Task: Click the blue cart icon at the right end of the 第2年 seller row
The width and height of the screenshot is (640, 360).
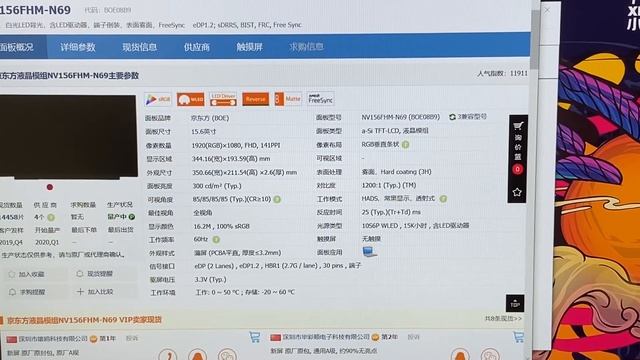Action: tap(519, 337)
